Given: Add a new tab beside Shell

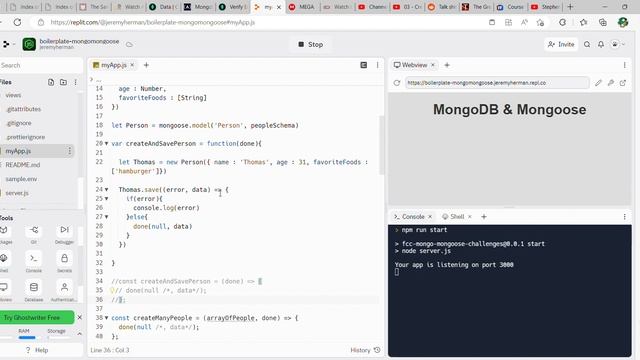Looking at the screenshot, I should [x=484, y=217].
